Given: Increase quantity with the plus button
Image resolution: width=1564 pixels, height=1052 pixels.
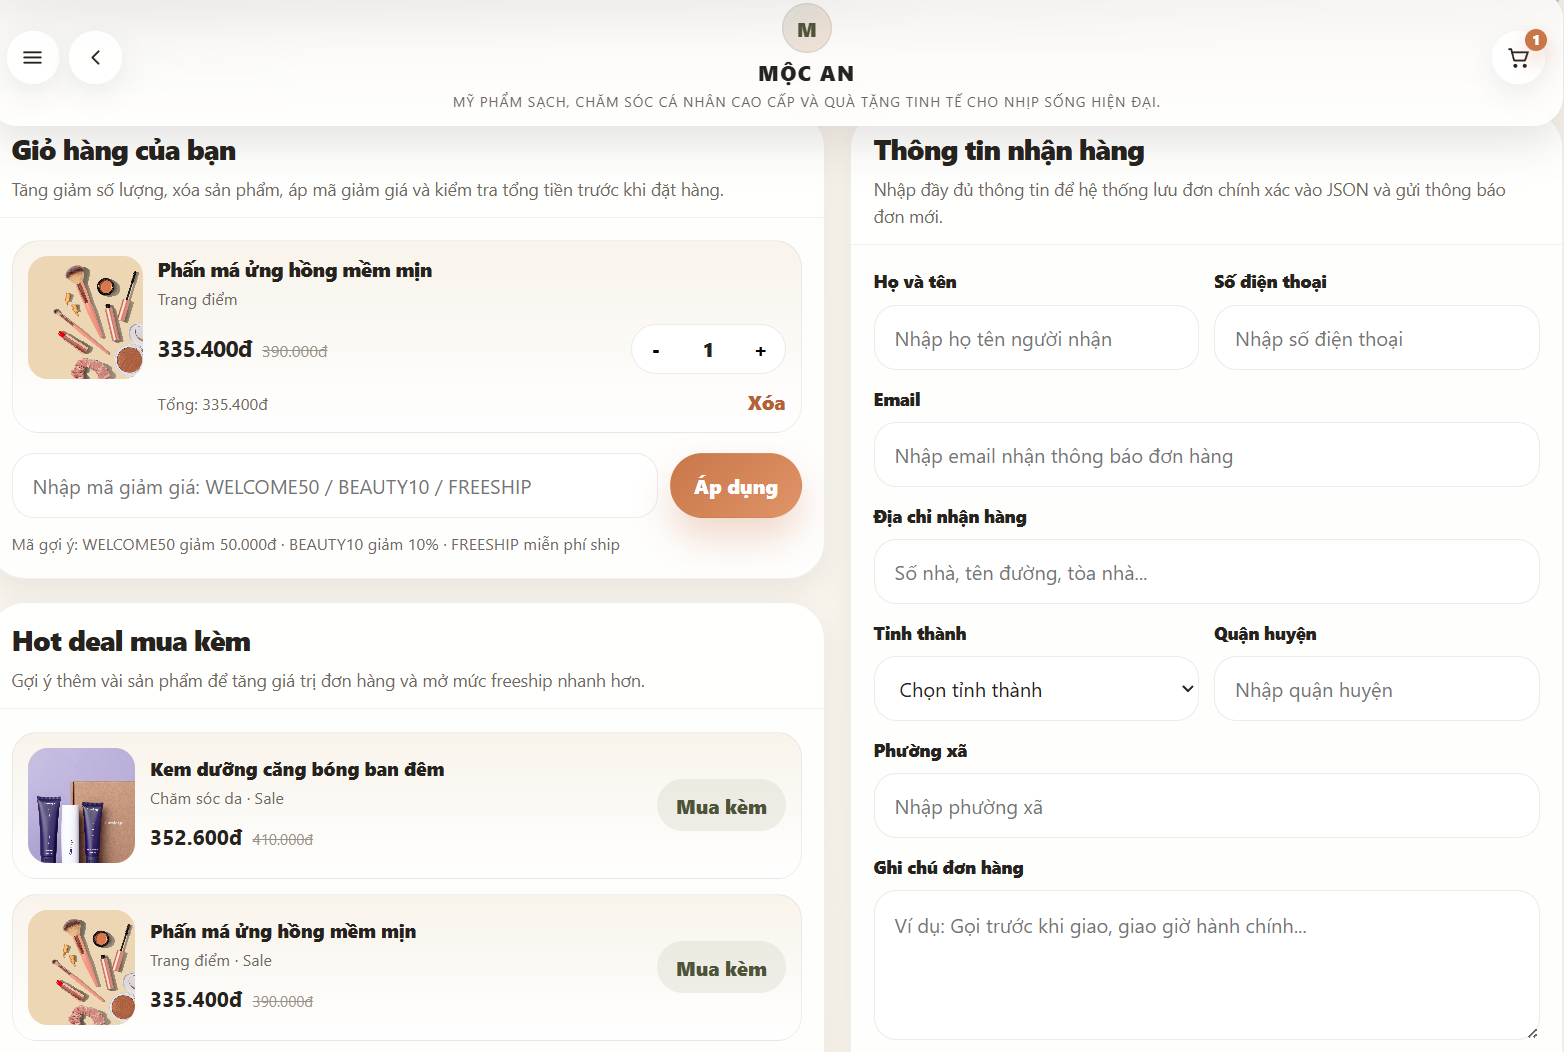Looking at the screenshot, I should pyautogui.click(x=760, y=350).
